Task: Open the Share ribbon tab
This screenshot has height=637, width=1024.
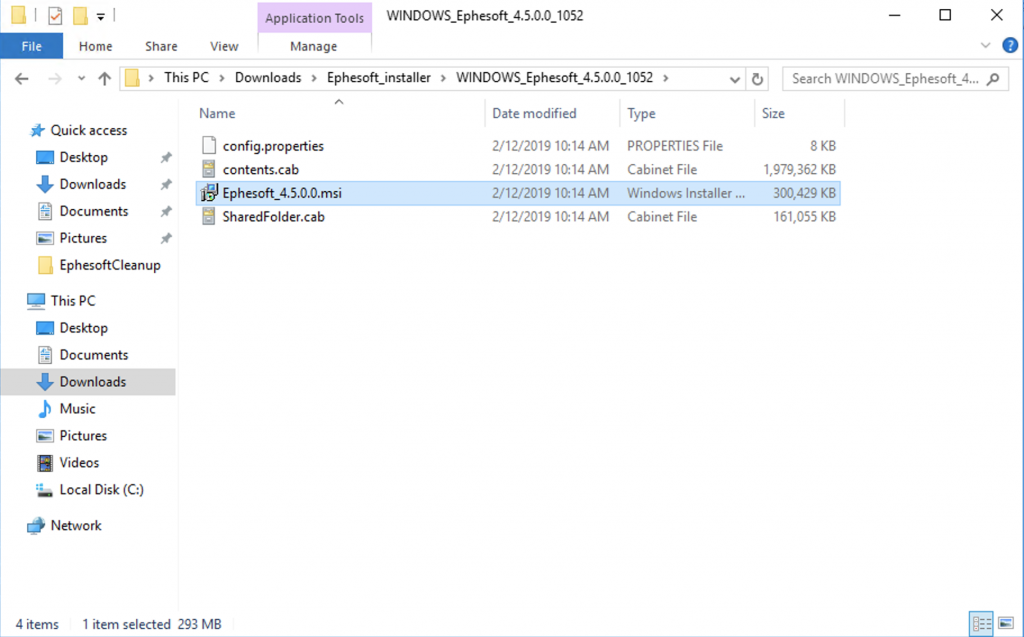Action: click(x=161, y=46)
